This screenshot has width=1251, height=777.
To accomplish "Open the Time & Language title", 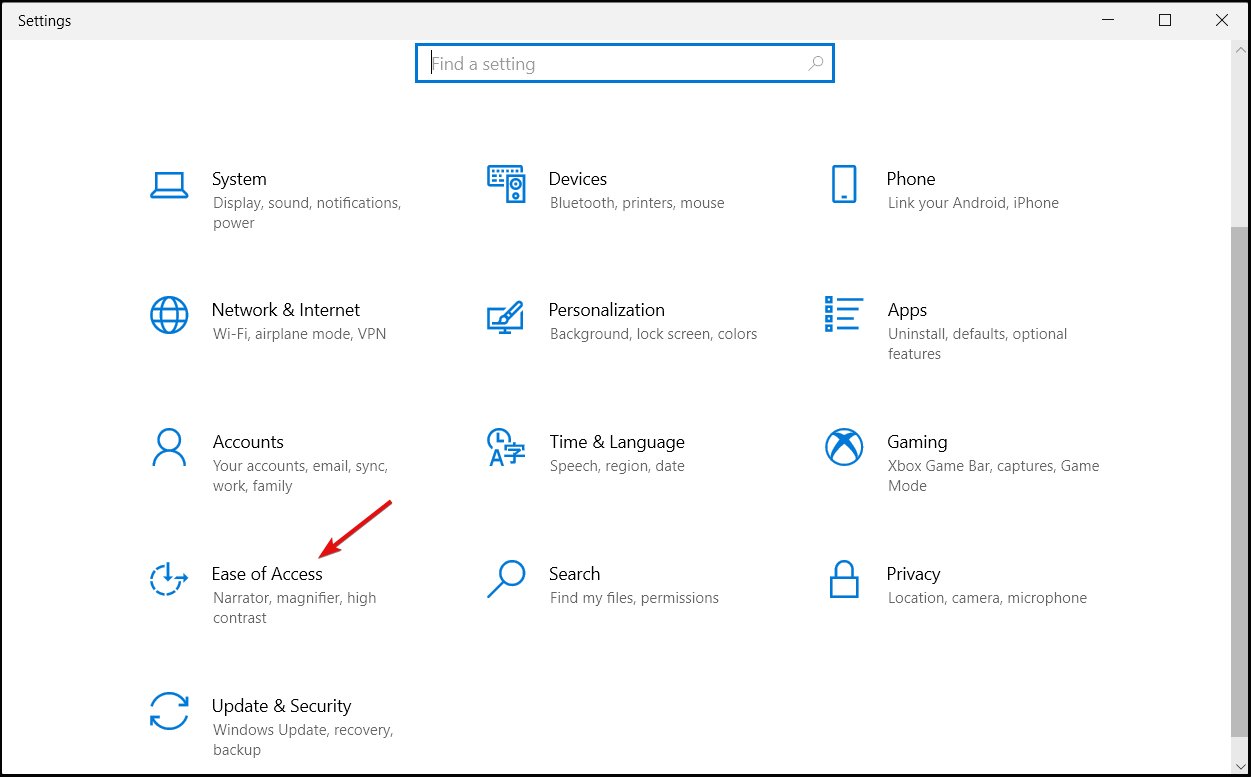I will [617, 442].
